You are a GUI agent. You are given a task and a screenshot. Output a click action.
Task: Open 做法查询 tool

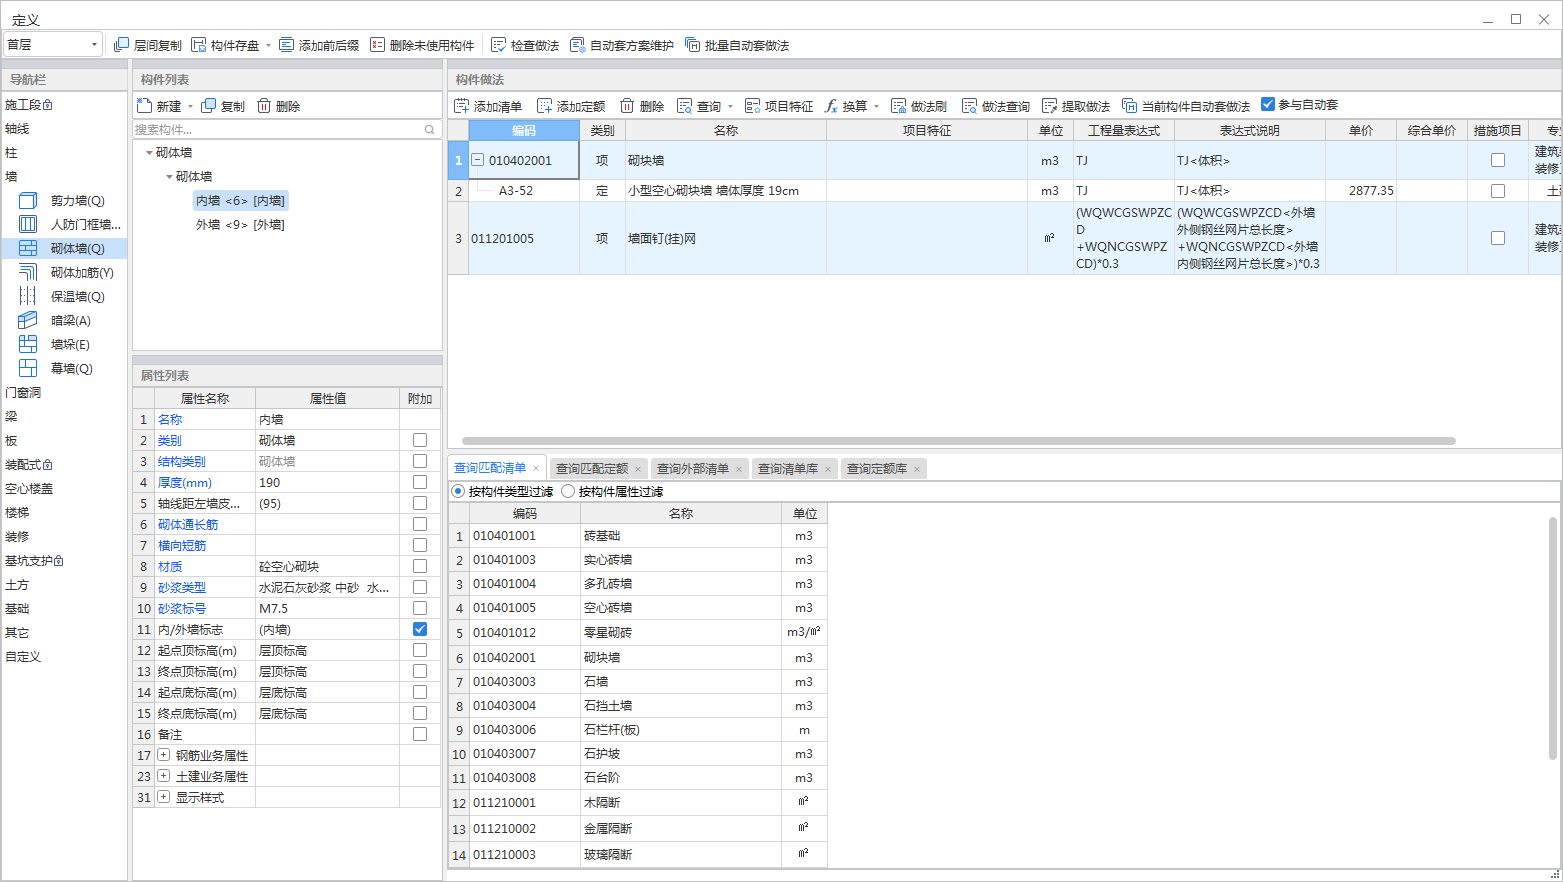coord(996,106)
